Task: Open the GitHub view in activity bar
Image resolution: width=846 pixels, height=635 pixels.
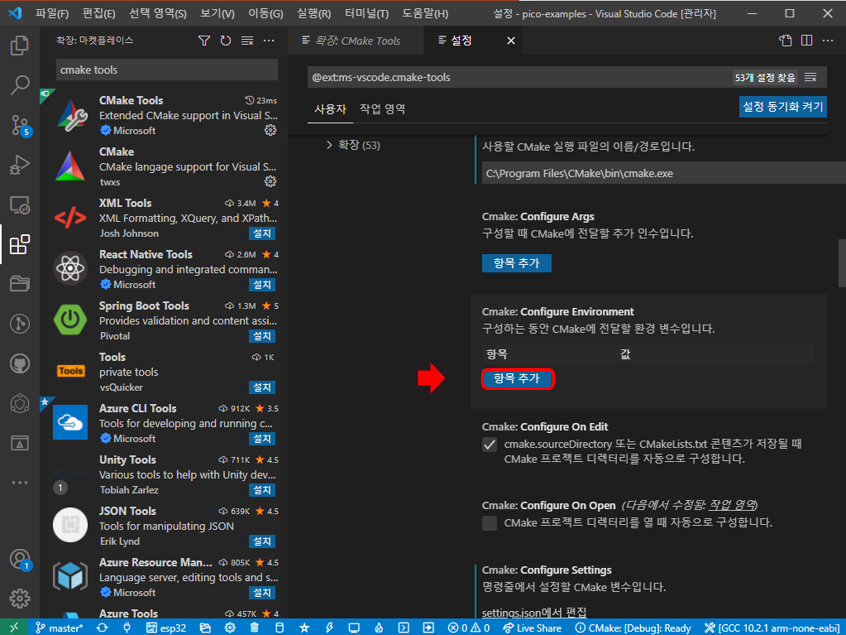Action: pos(19,364)
